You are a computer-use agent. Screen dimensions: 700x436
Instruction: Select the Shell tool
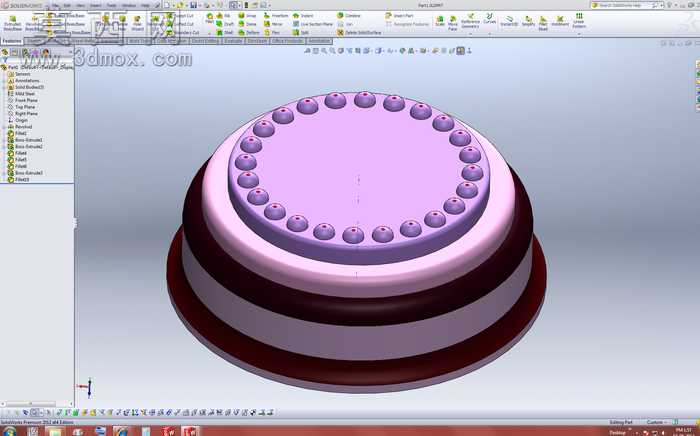225,33
